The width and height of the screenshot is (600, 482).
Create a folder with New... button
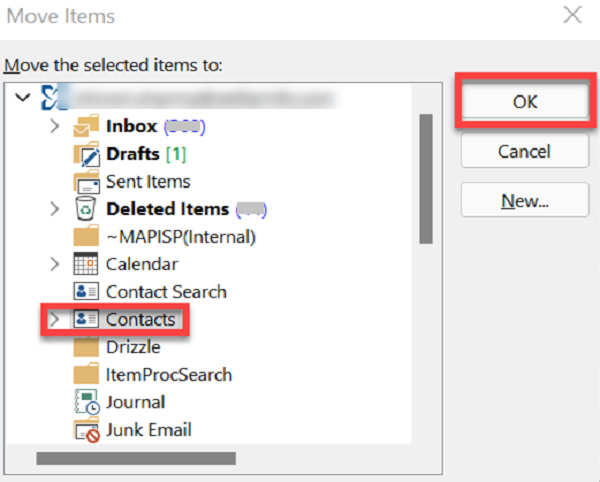(x=525, y=200)
